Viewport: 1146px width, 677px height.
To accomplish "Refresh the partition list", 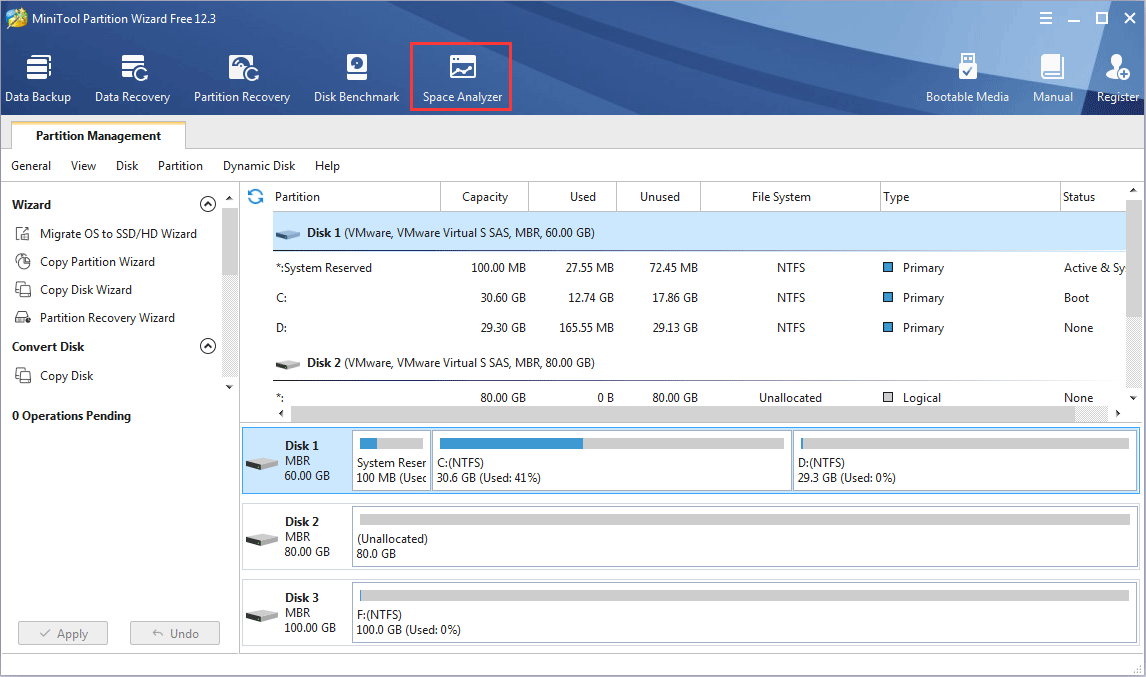I will [x=255, y=197].
